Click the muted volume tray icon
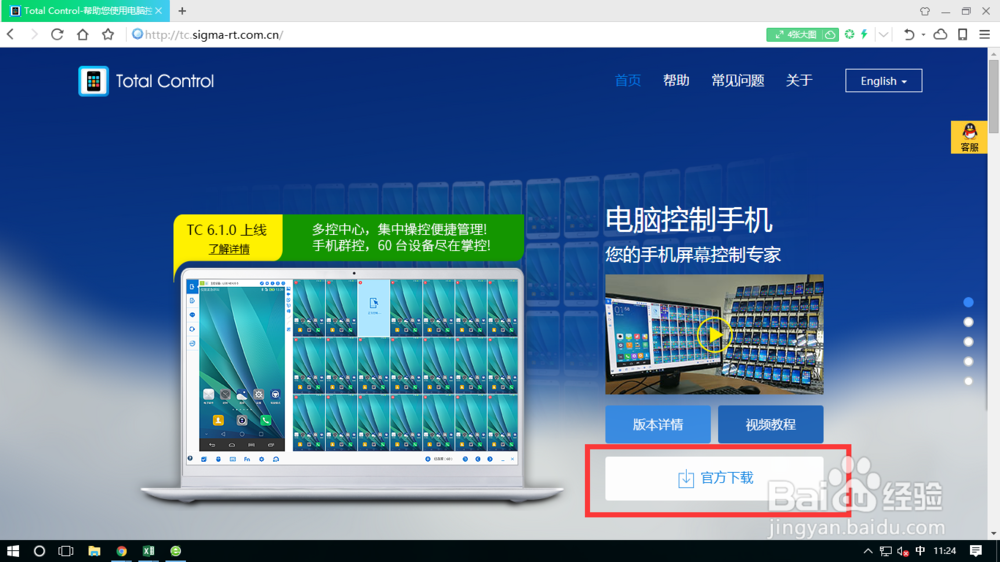This screenshot has width=1000, height=562. click(903, 551)
